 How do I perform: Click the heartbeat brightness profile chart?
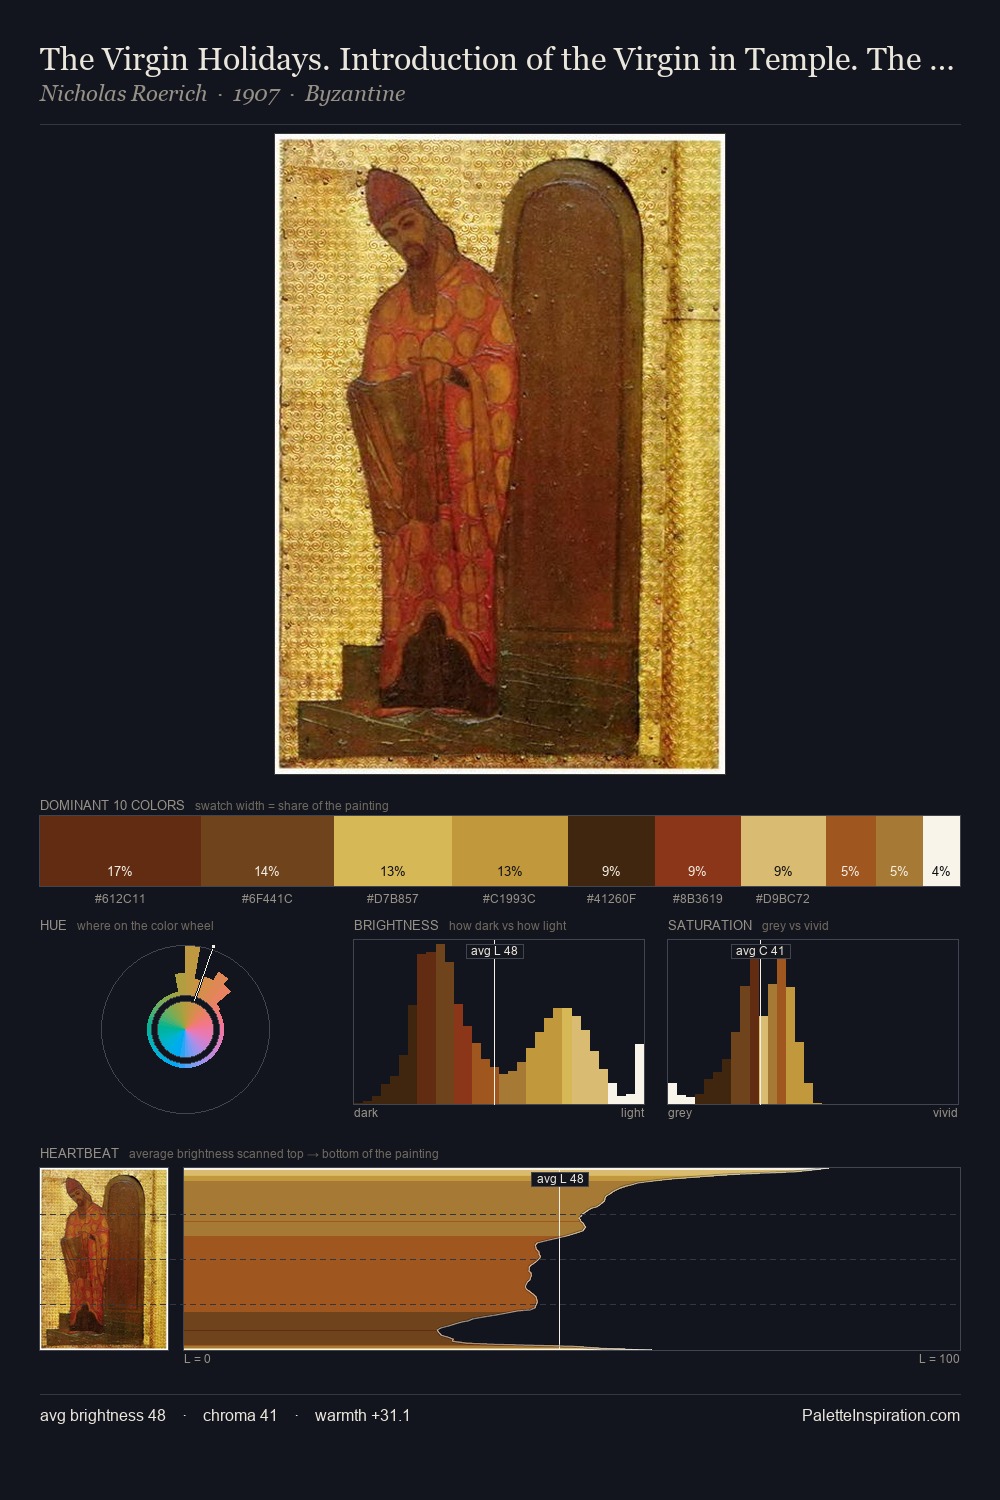[572, 1259]
